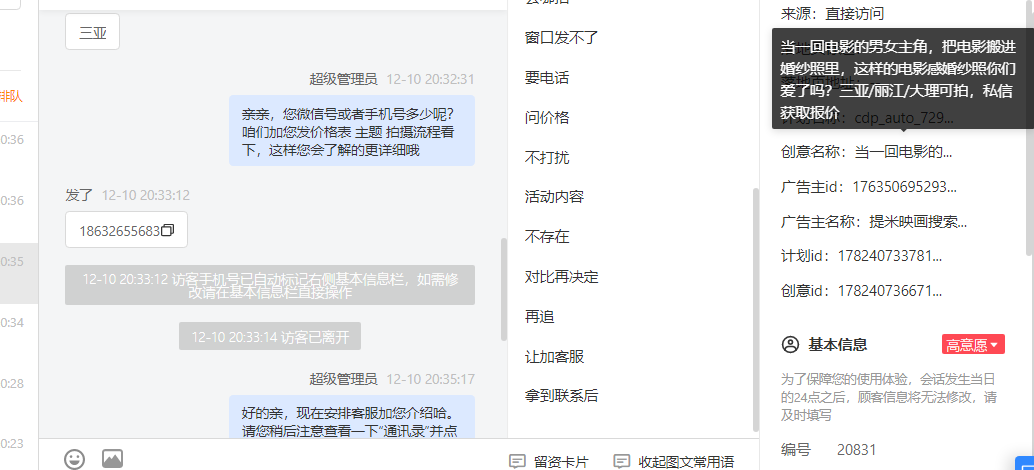Click the chat conversation scrollbar
Viewport: 1034px width, 470px height.
click(x=504, y=289)
